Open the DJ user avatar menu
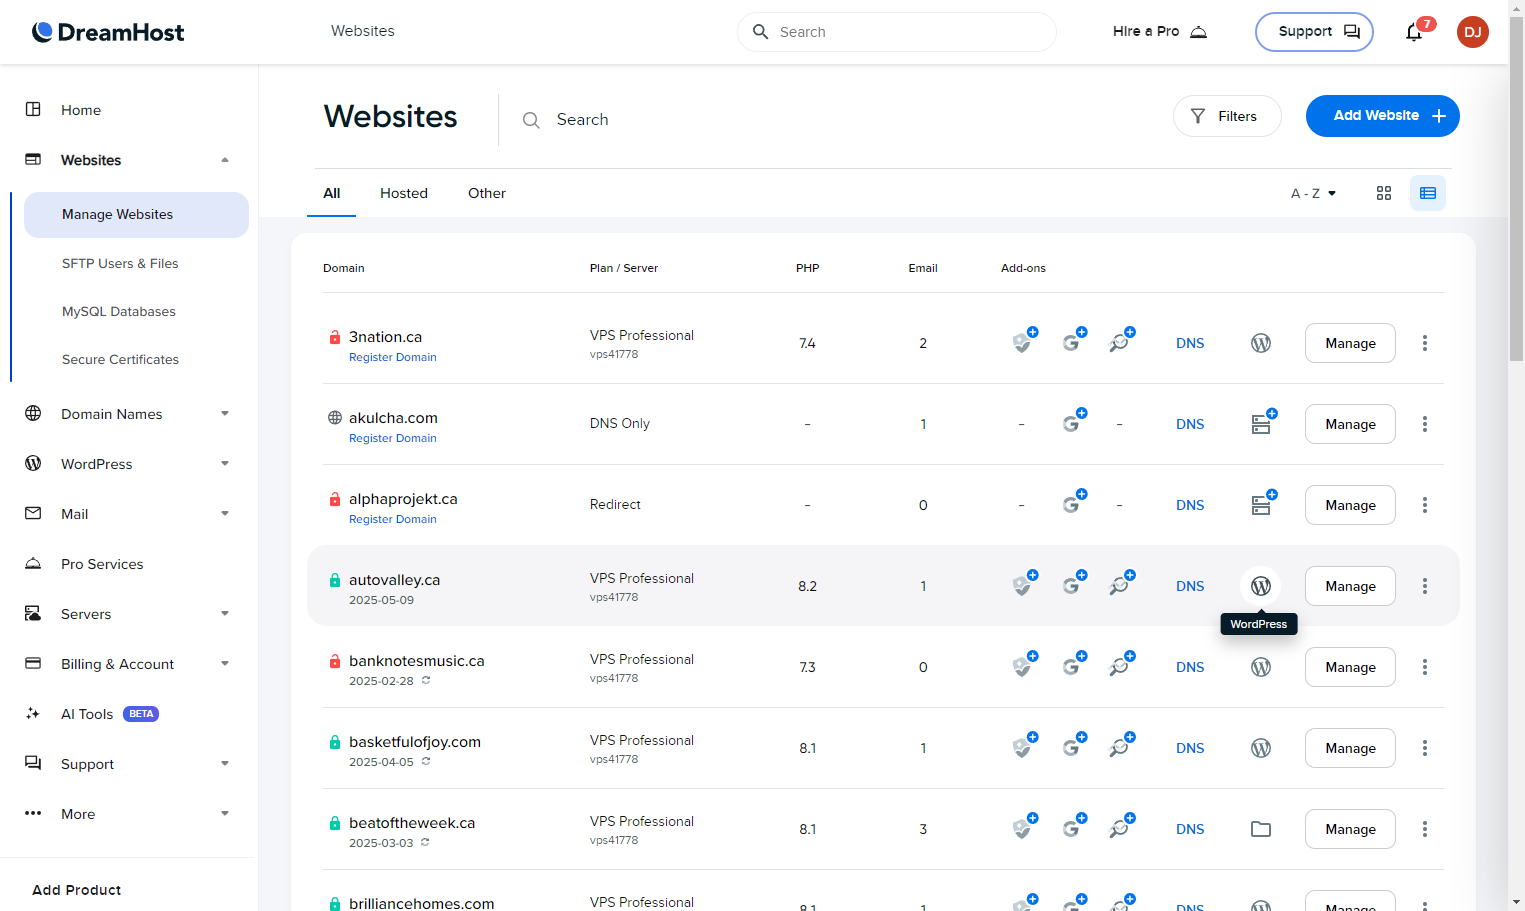The height and width of the screenshot is (911, 1525). (x=1472, y=32)
